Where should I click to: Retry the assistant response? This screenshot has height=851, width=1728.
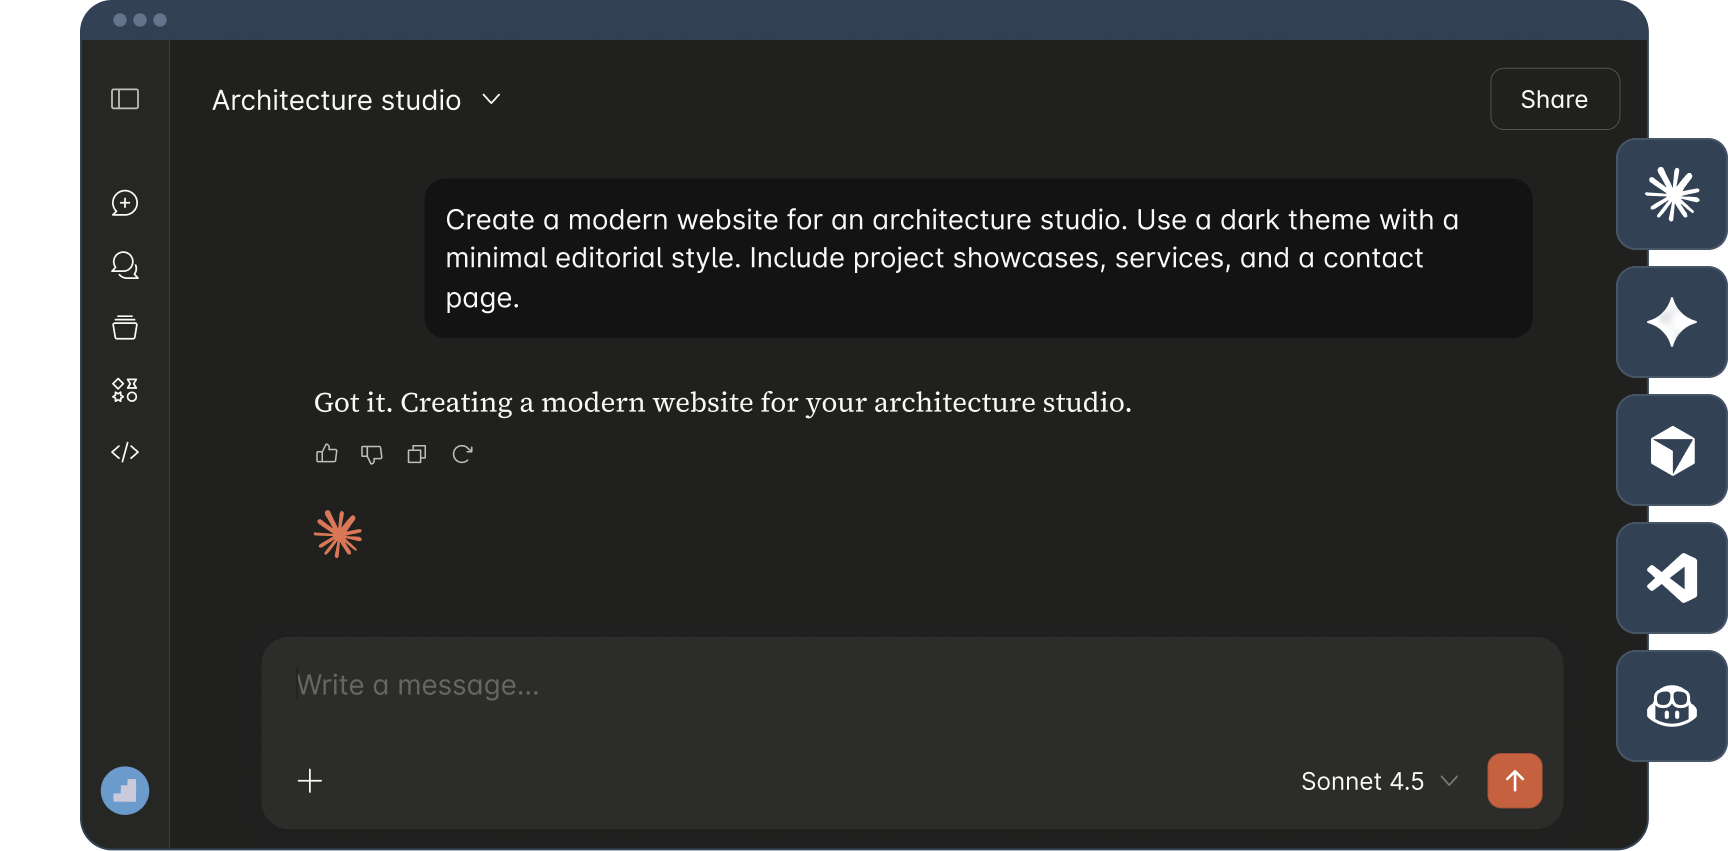(462, 454)
